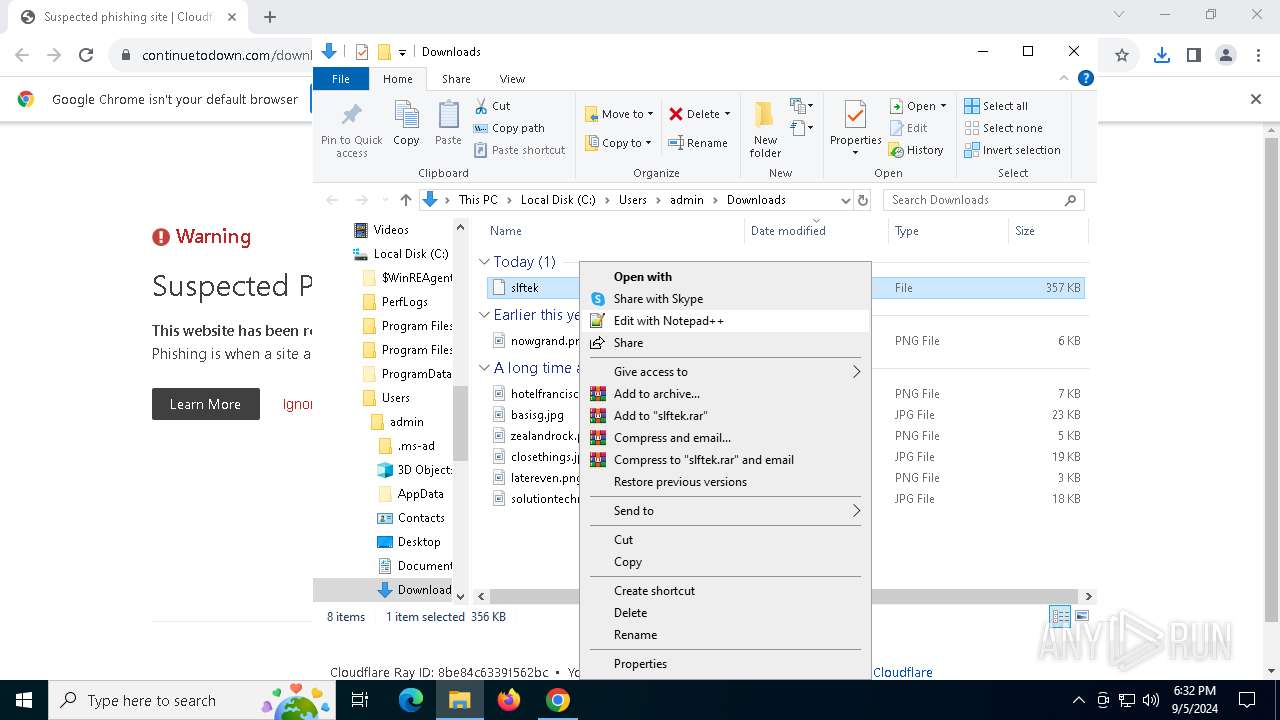Open Microsoft Edge from the taskbar
1280x720 pixels.
[411, 700]
